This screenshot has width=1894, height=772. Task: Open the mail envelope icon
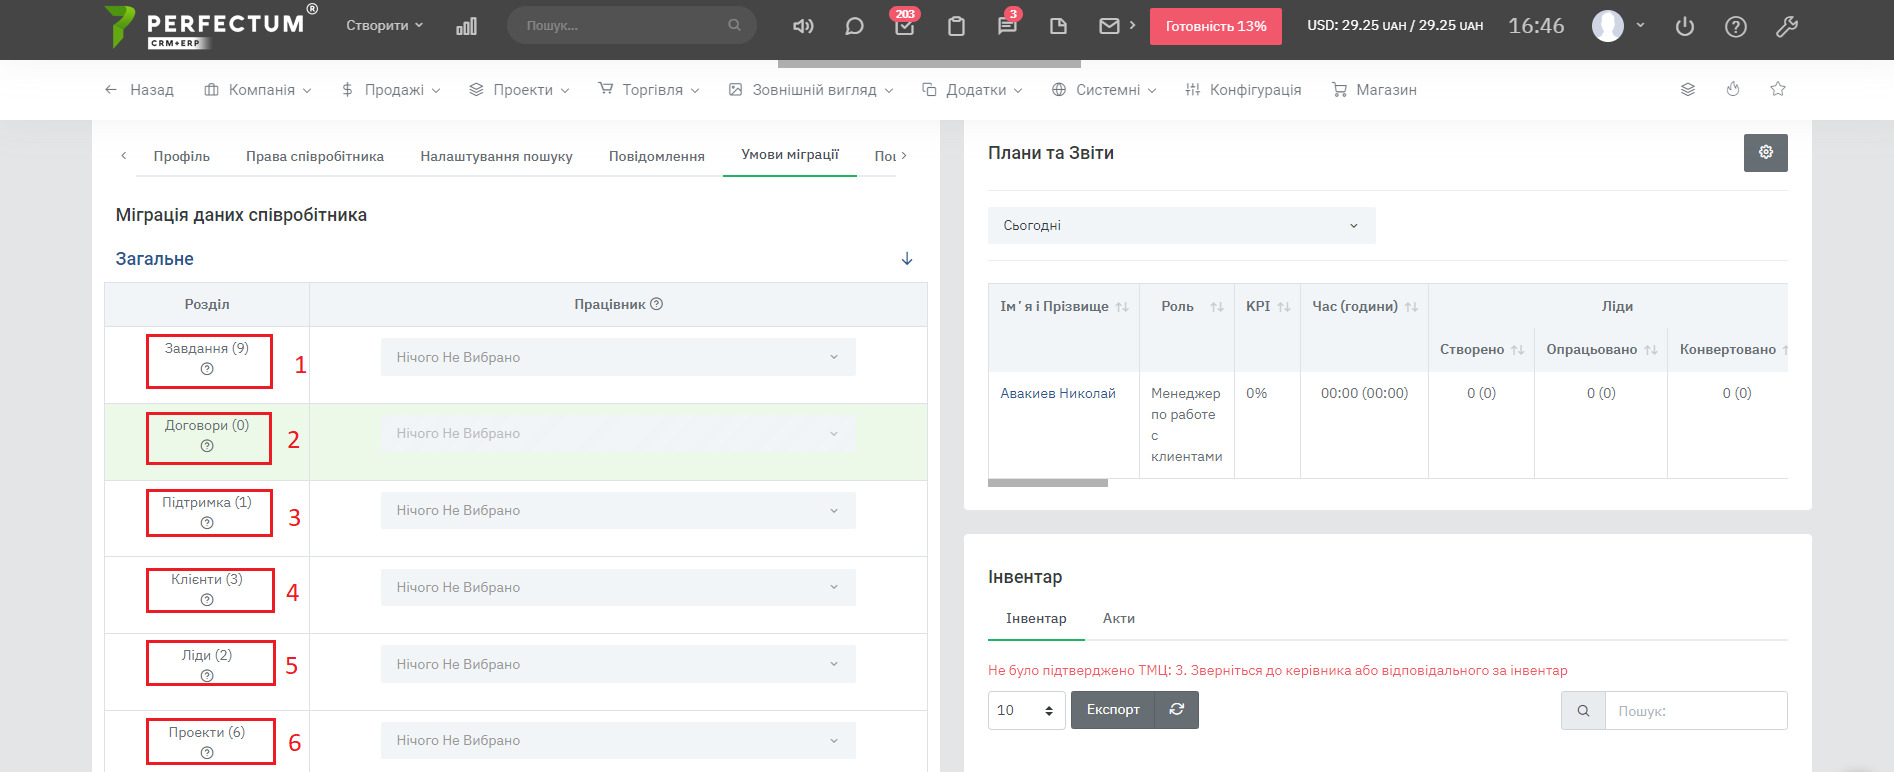(1109, 26)
